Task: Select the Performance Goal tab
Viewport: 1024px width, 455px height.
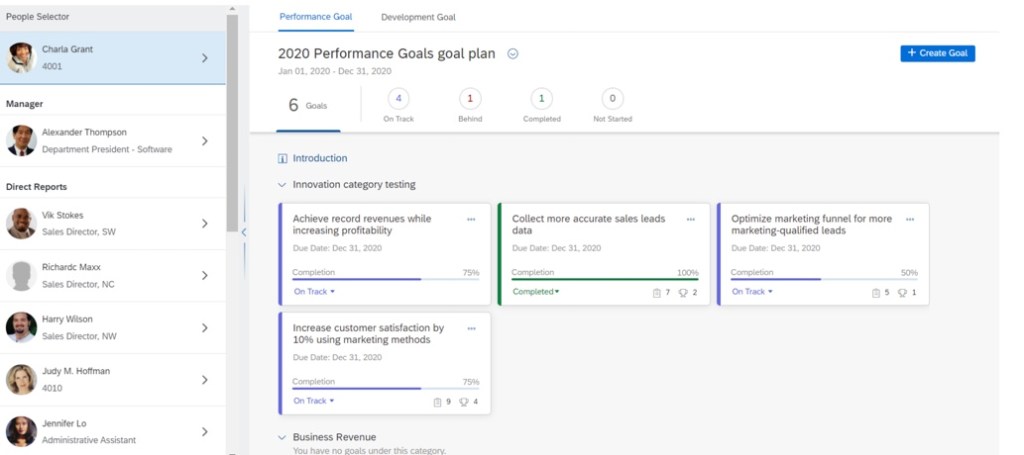Action: 315,17
